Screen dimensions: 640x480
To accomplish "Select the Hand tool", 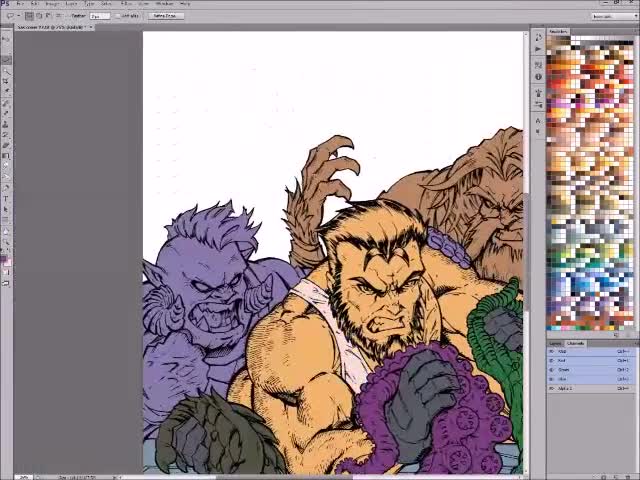I will tap(6, 231).
